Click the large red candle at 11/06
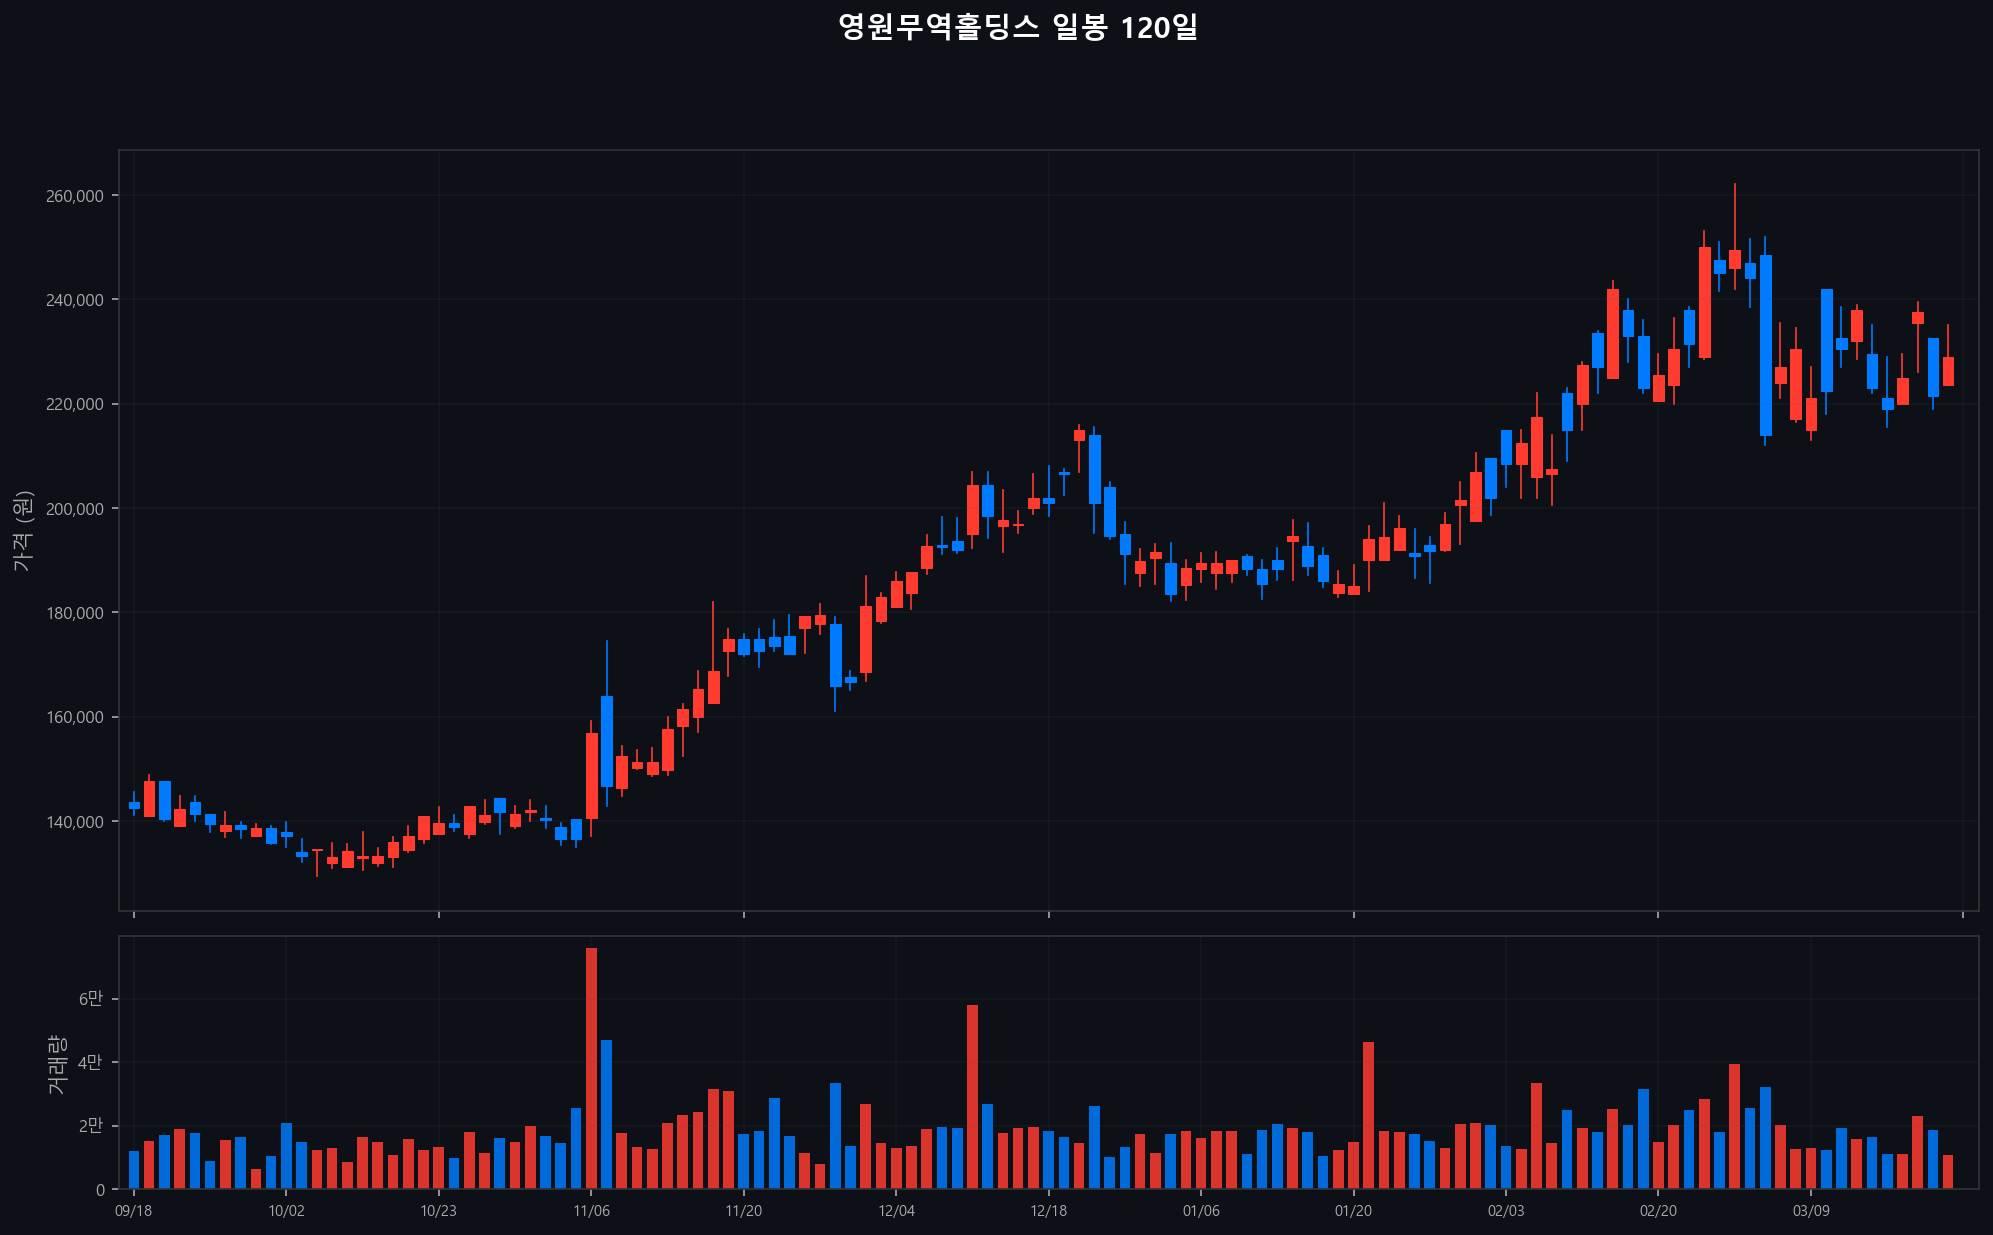The image size is (1993, 1235). click(x=591, y=776)
